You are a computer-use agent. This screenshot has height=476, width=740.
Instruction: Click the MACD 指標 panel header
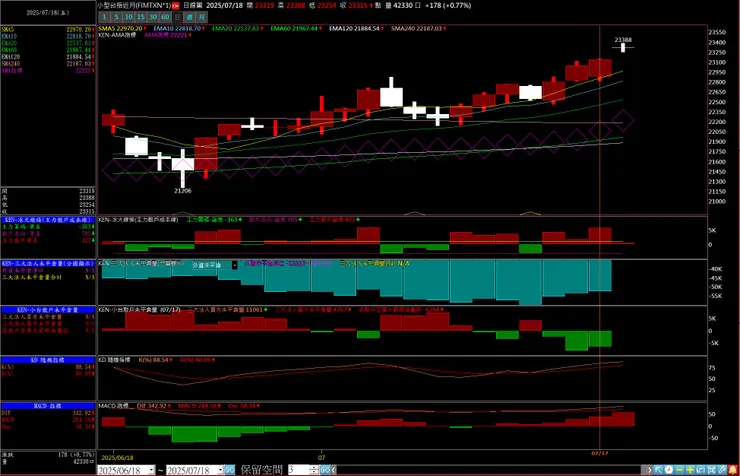click(48, 406)
